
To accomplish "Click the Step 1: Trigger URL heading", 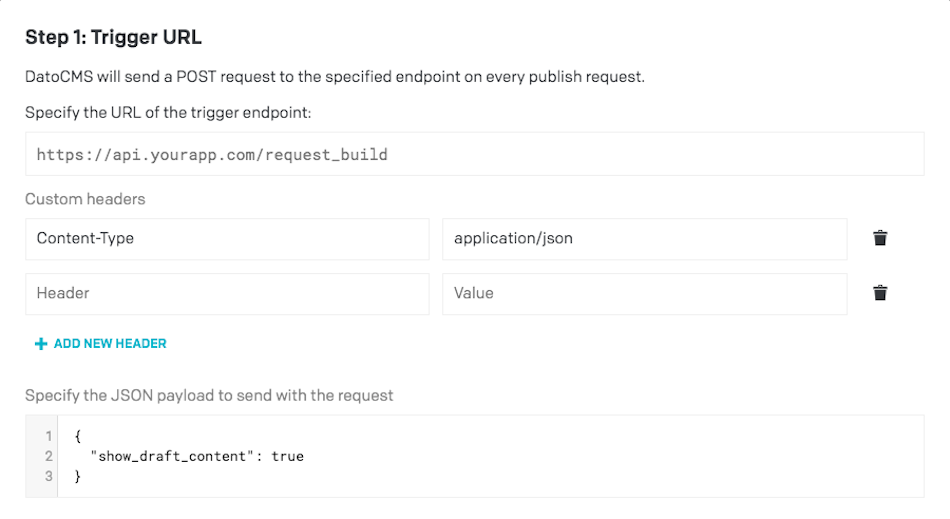I will (113, 37).
